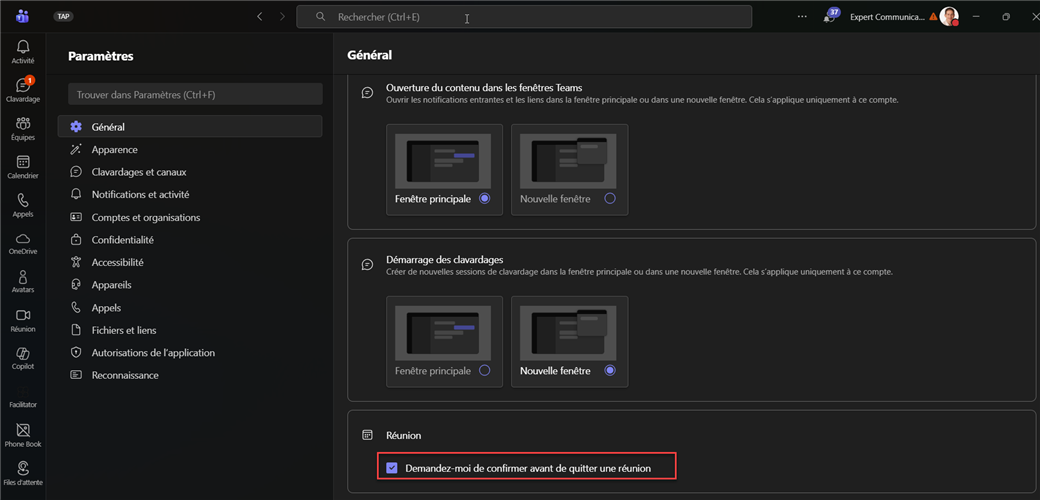Open the OneDrive cloud icon
This screenshot has height=500, width=1040.
click(x=22, y=243)
